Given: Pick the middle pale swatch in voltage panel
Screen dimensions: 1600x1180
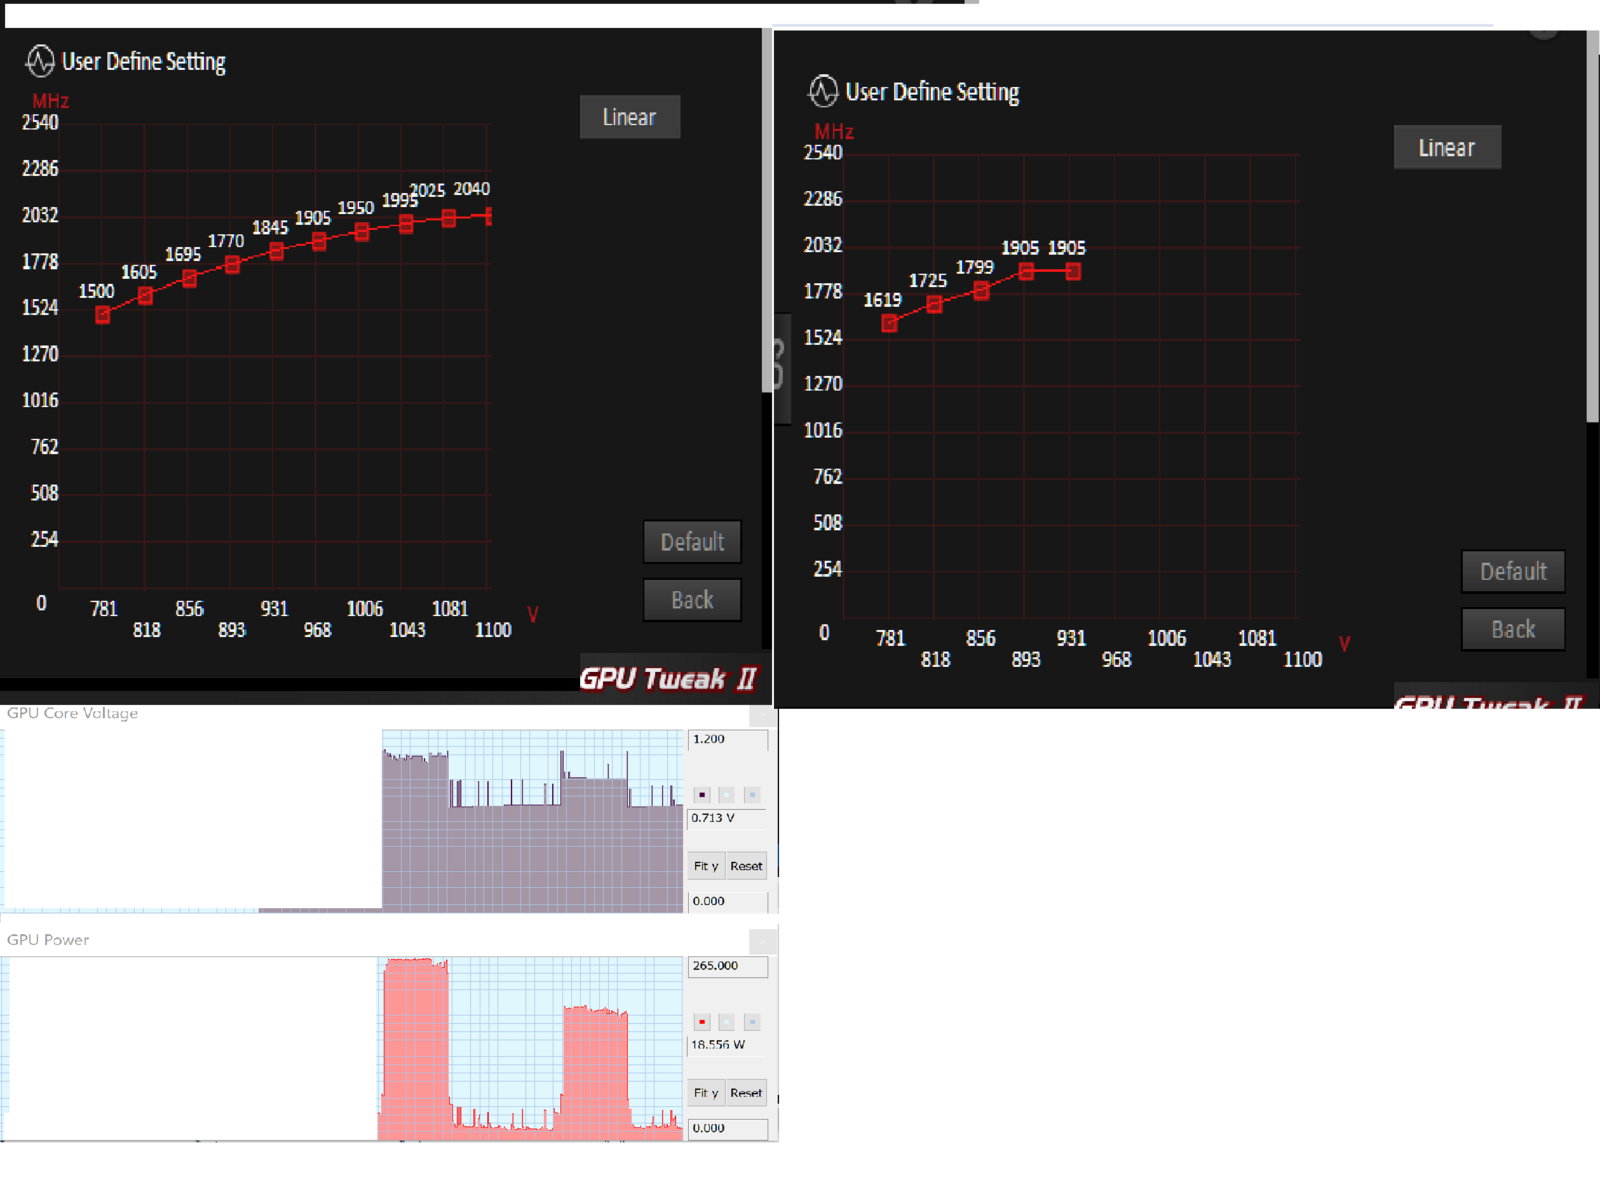Looking at the screenshot, I should [727, 795].
